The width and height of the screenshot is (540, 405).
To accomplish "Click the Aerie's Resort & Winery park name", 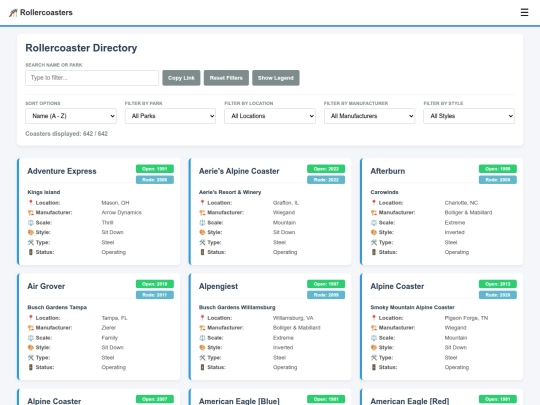I will (230, 192).
